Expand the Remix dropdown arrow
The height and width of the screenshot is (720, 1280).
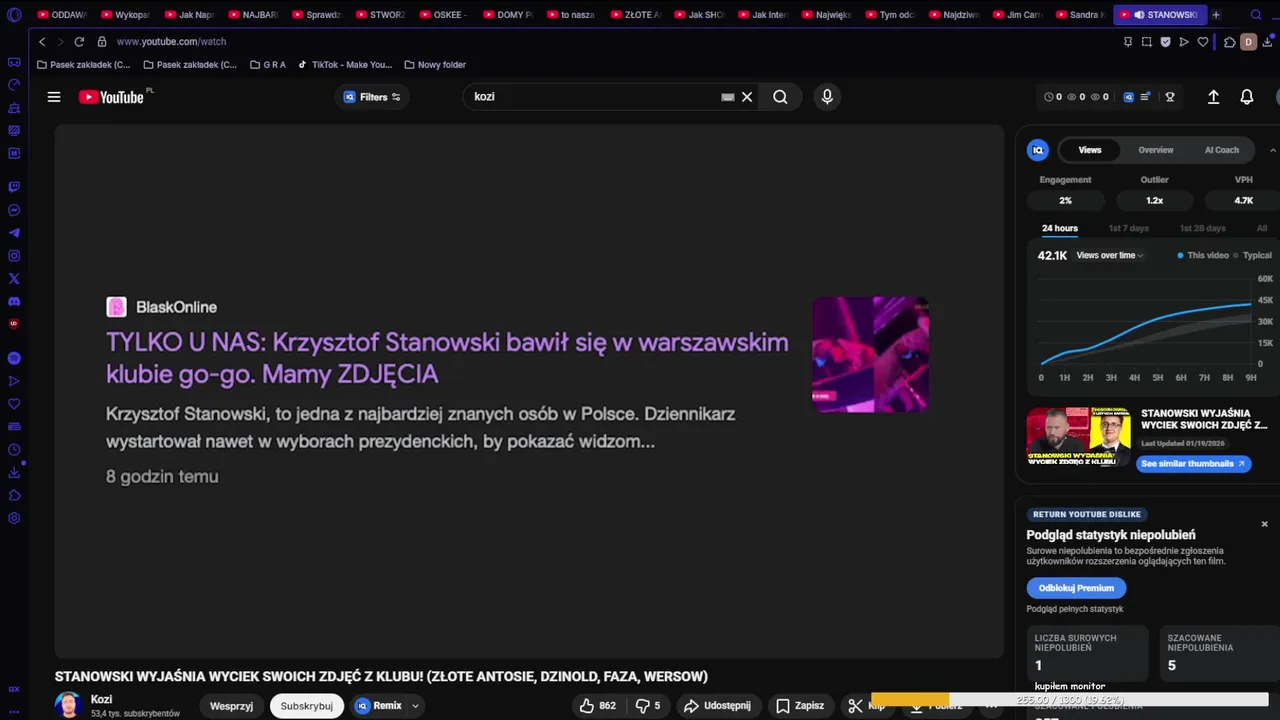[415, 706]
